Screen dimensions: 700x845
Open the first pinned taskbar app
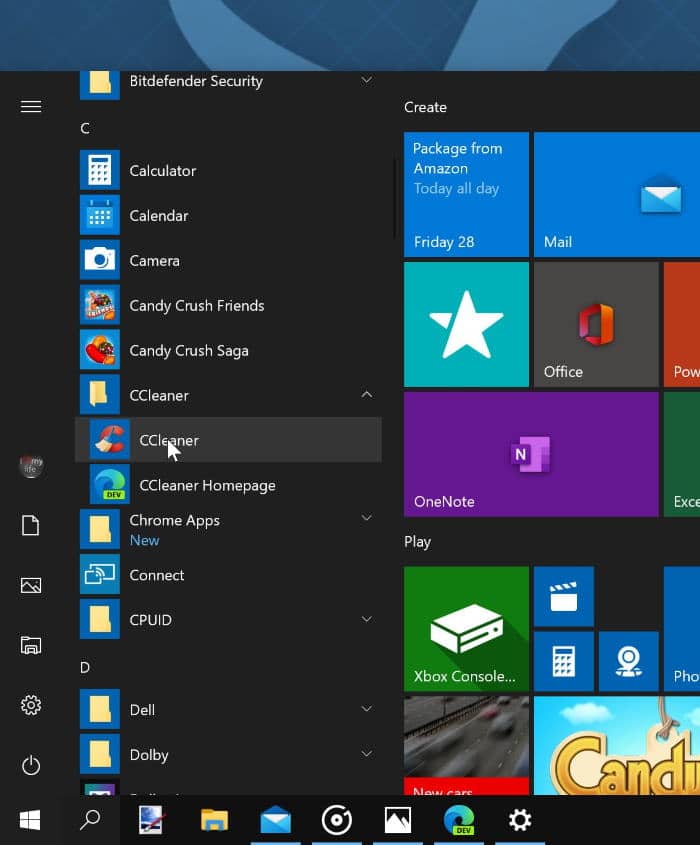[x=151, y=820]
